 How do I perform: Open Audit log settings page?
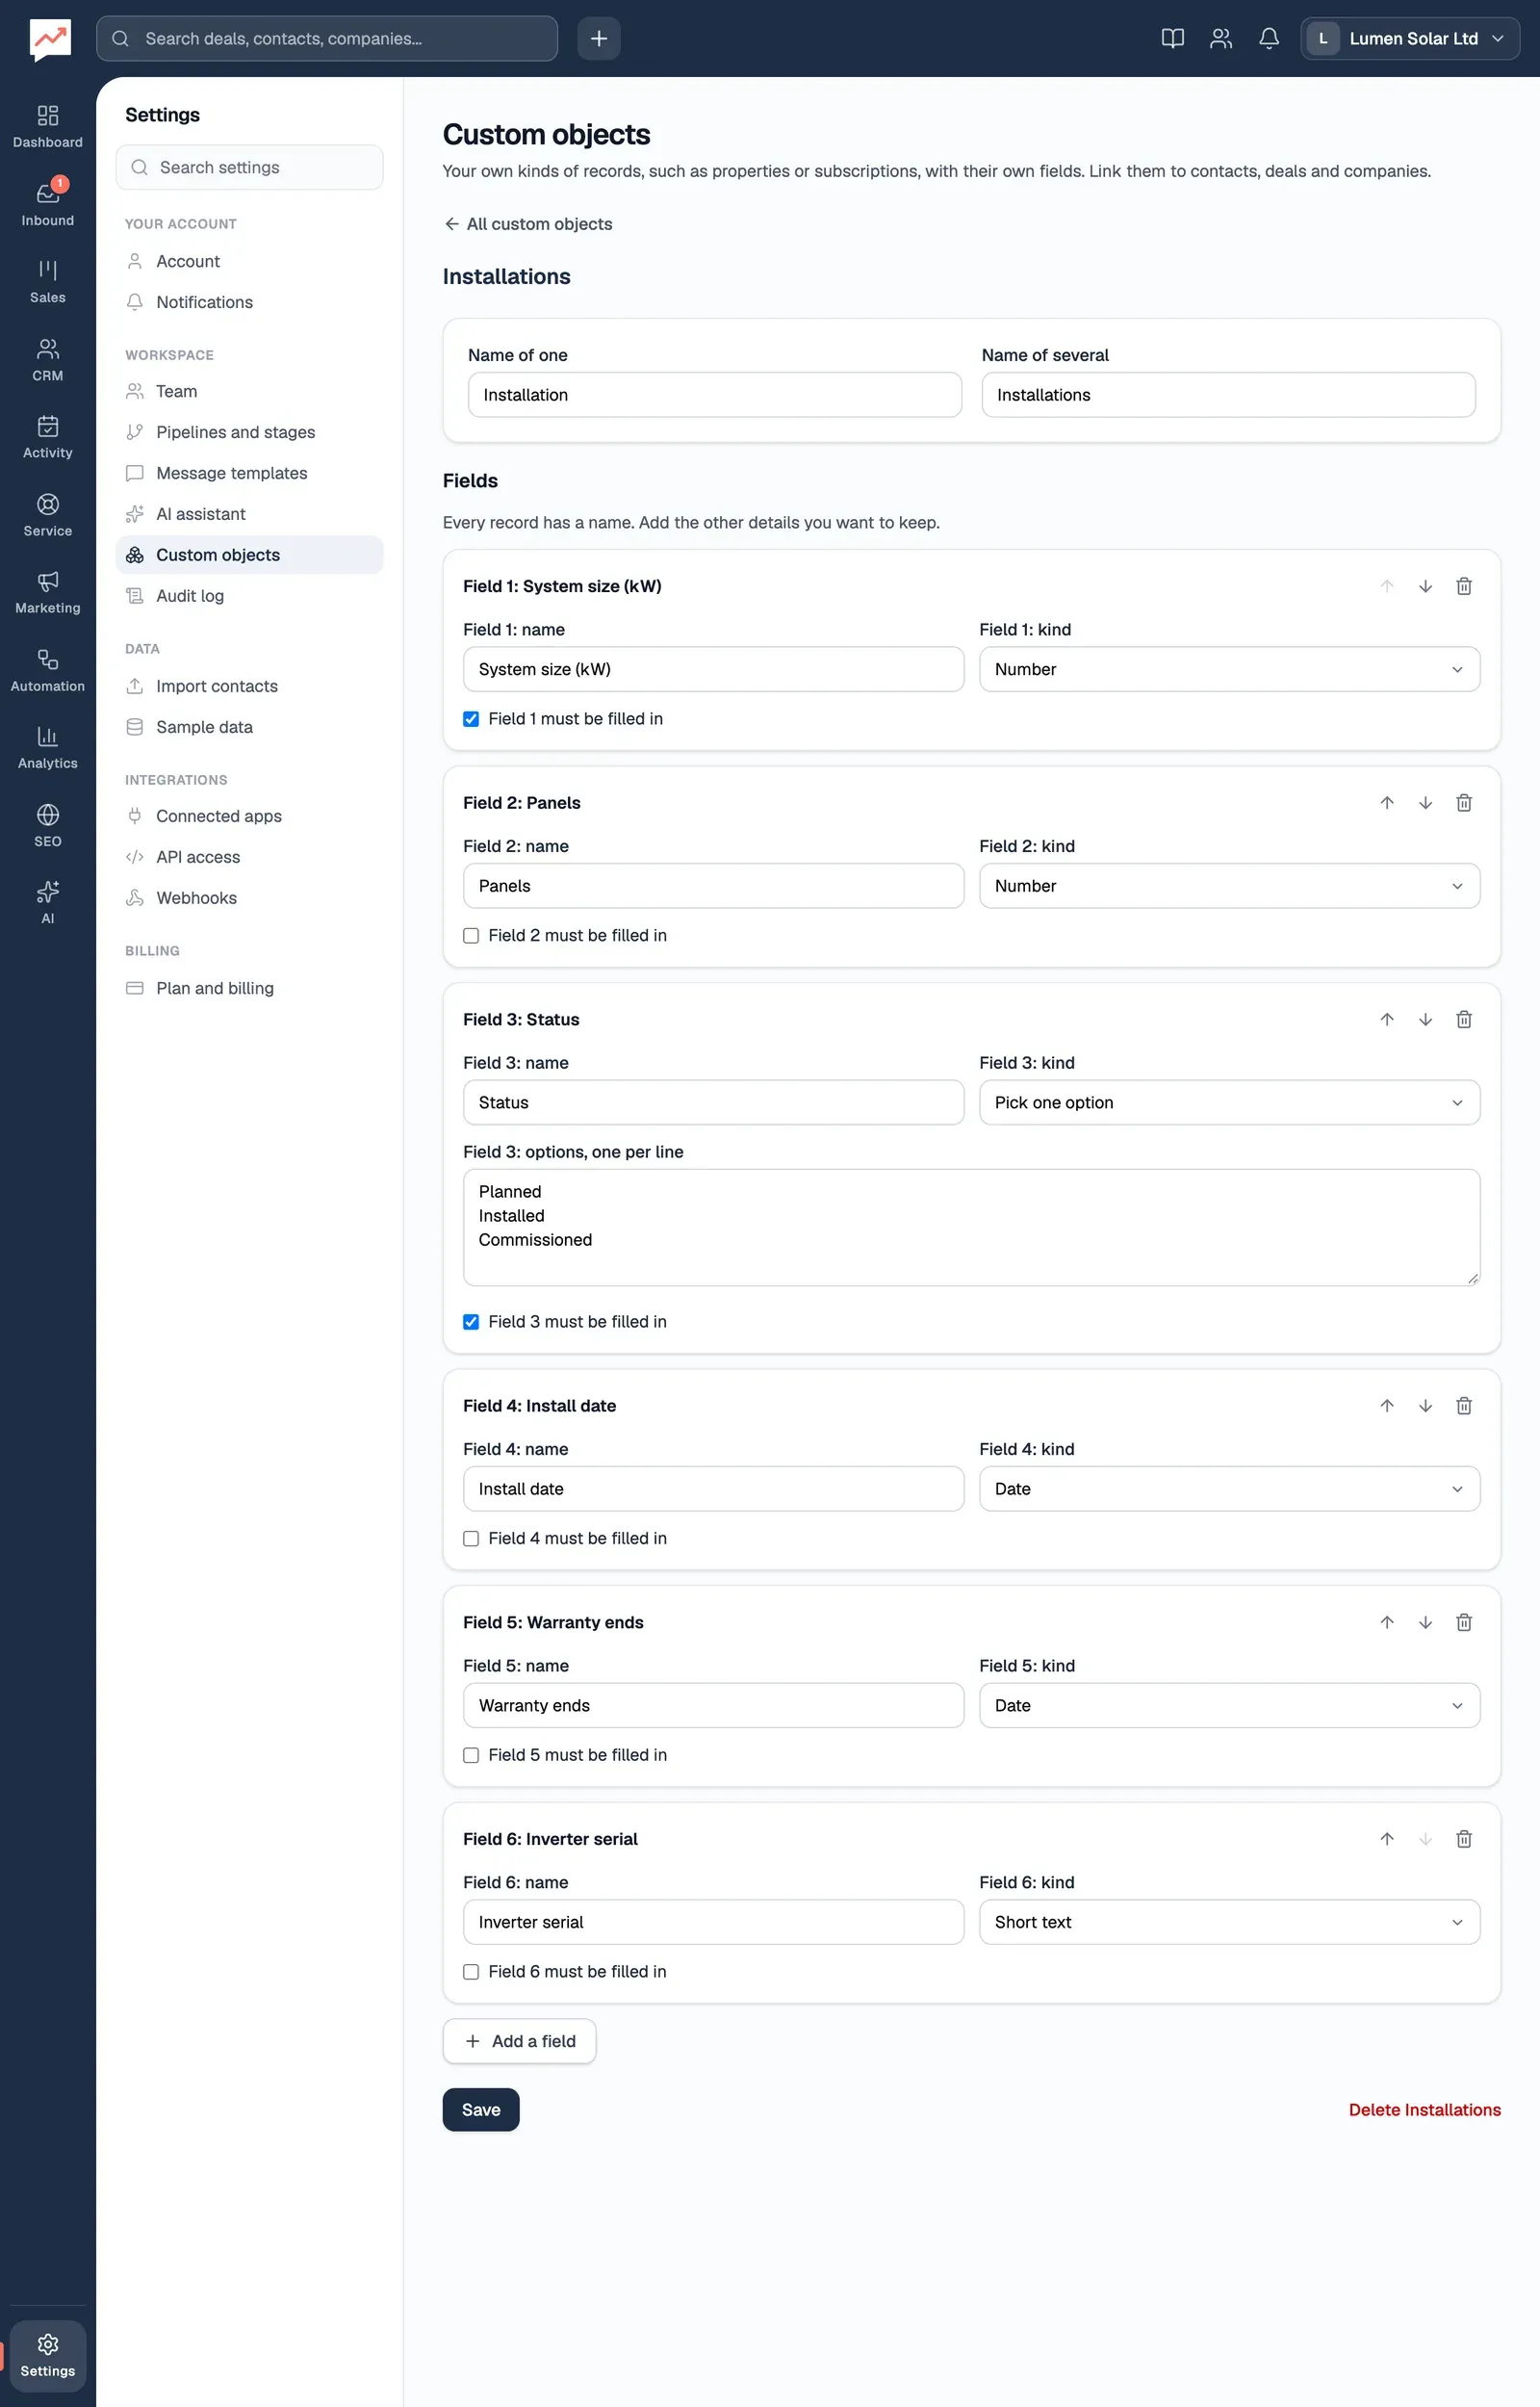point(249,595)
